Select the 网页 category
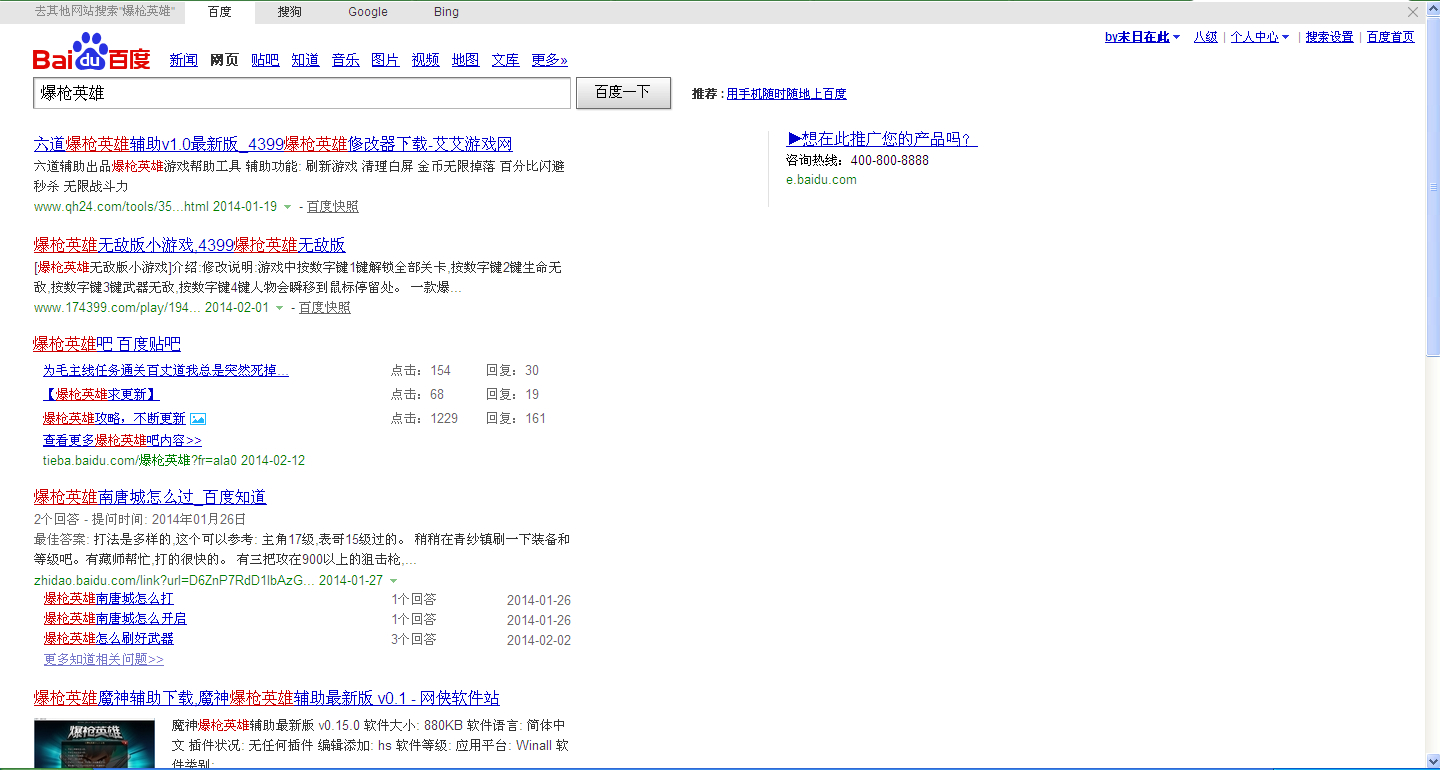This screenshot has width=1440, height=770. pos(225,60)
